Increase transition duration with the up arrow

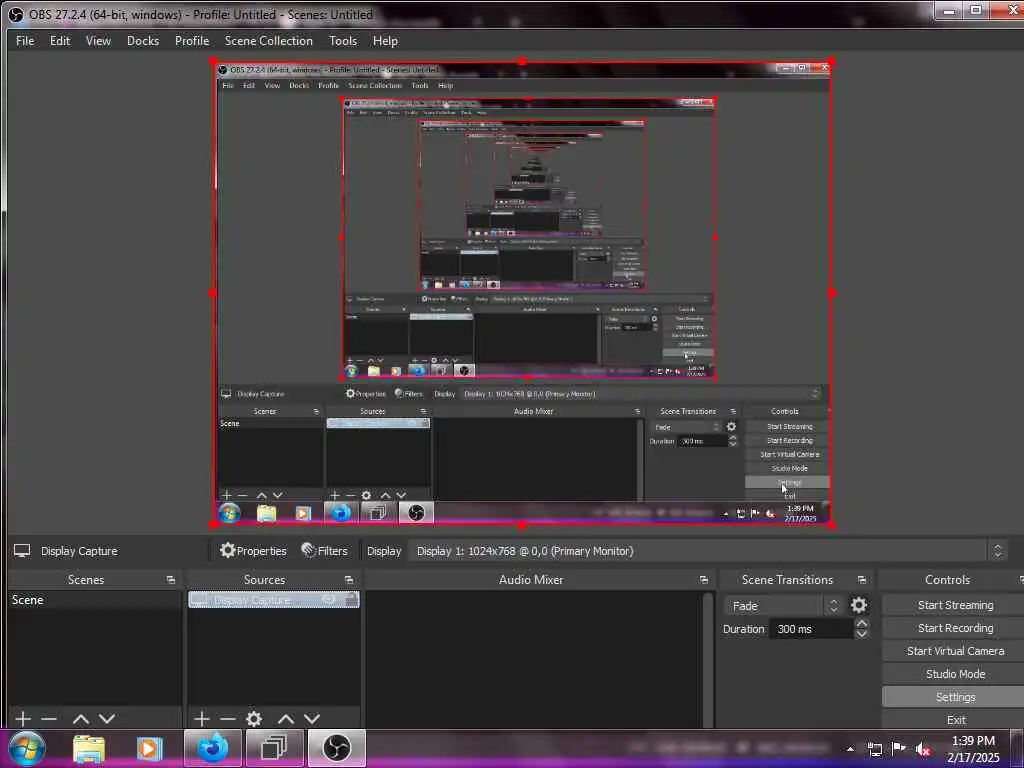pyautogui.click(x=861, y=624)
